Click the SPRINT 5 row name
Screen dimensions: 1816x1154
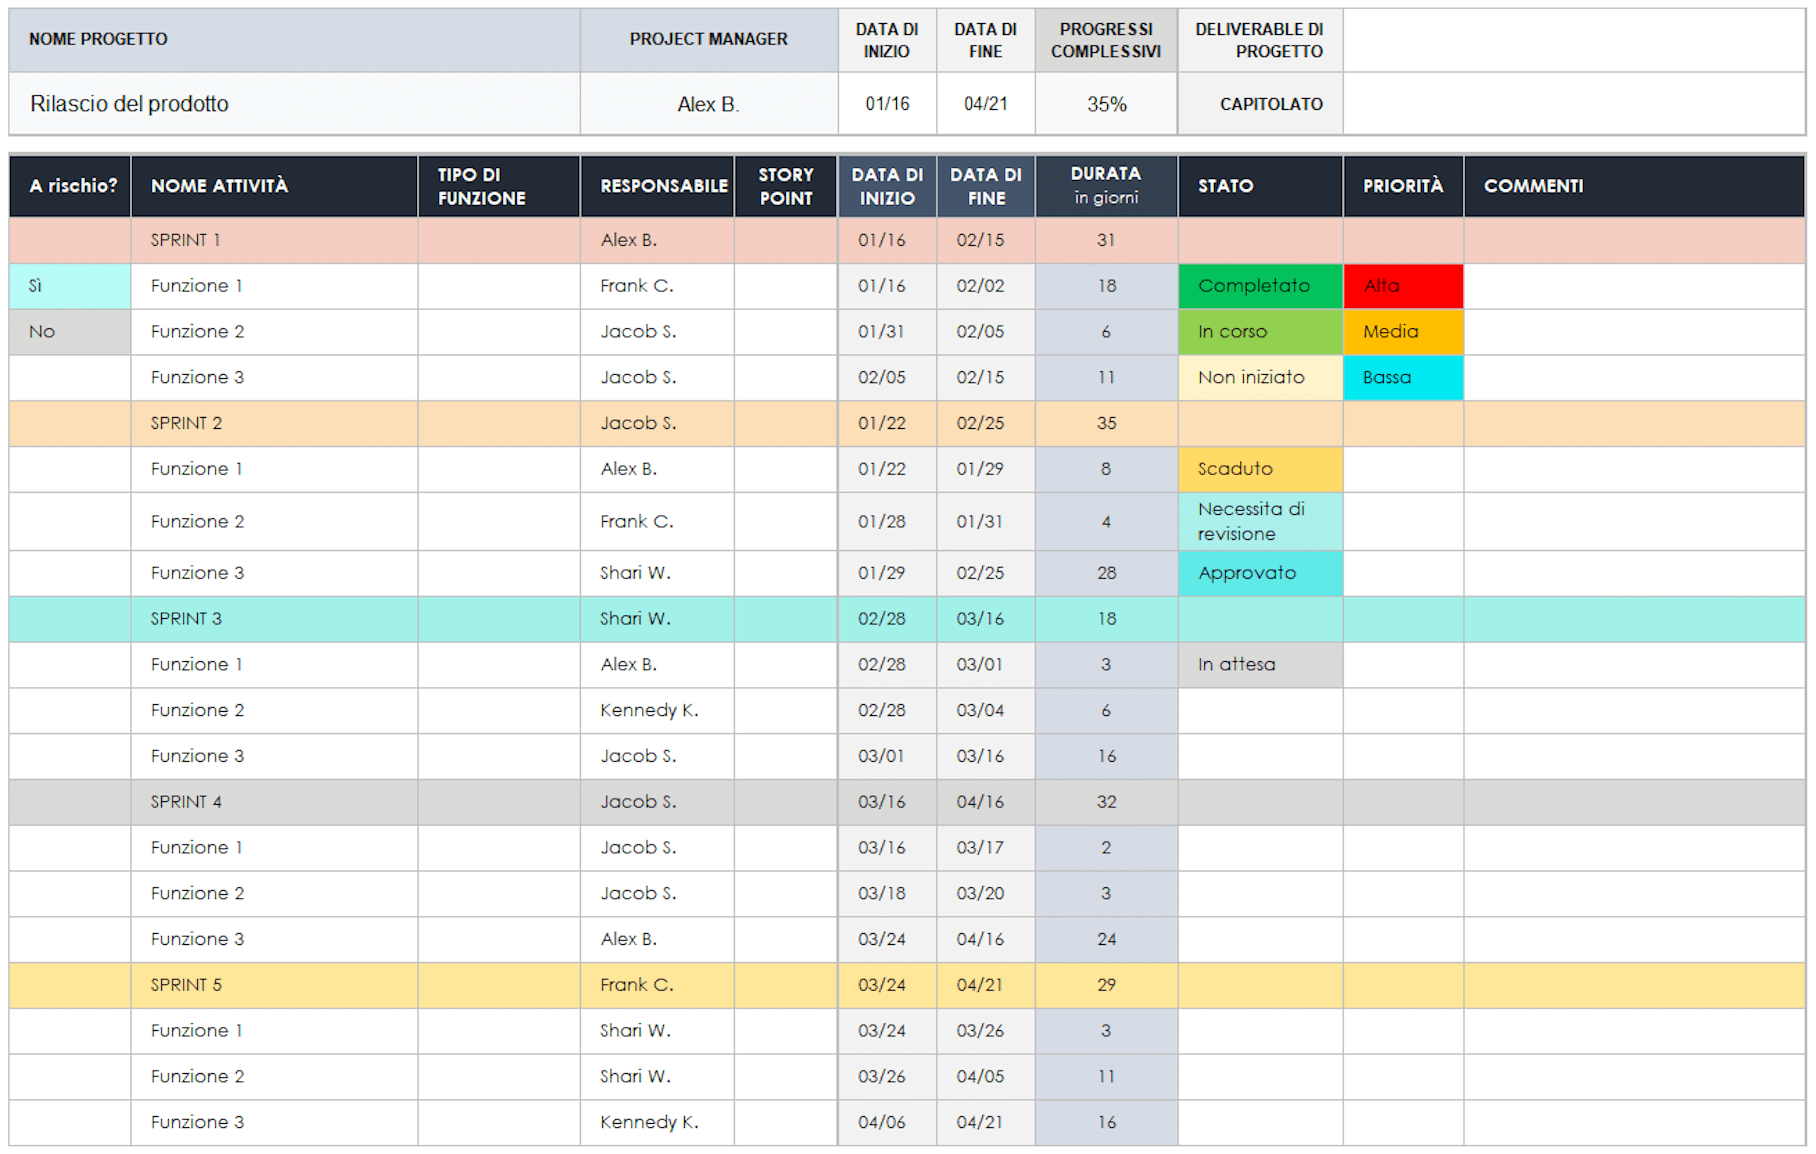pos(186,985)
